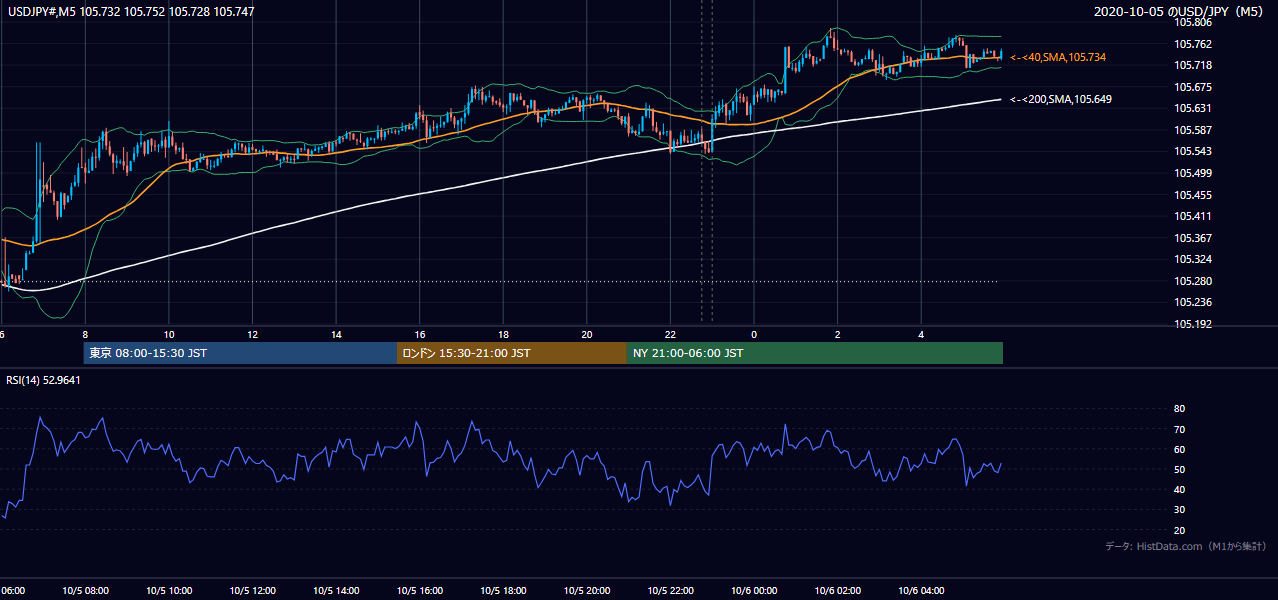The height and width of the screenshot is (600, 1278).
Task: Click price axis value 105.411
Action: 1192,216
